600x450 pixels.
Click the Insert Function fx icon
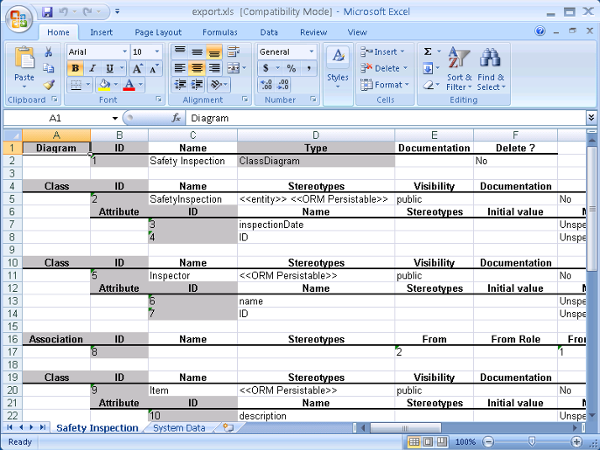pos(176,118)
